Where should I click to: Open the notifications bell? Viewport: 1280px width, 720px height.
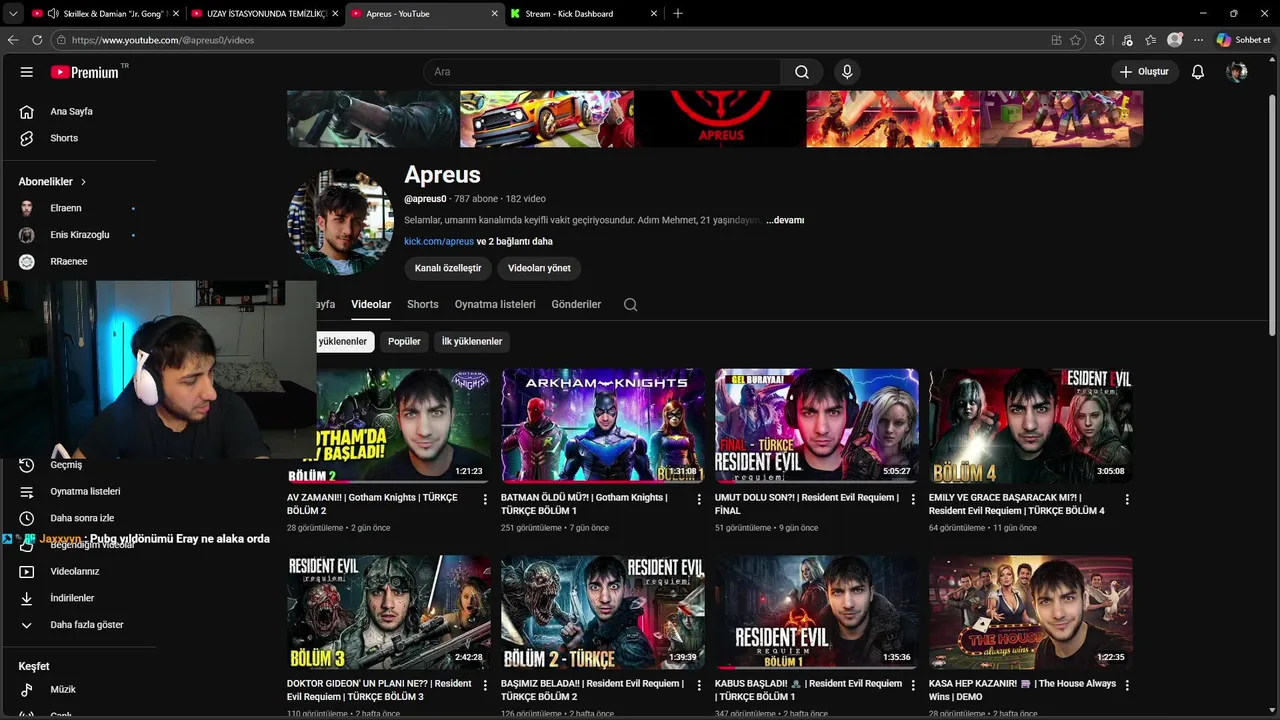coord(1198,72)
